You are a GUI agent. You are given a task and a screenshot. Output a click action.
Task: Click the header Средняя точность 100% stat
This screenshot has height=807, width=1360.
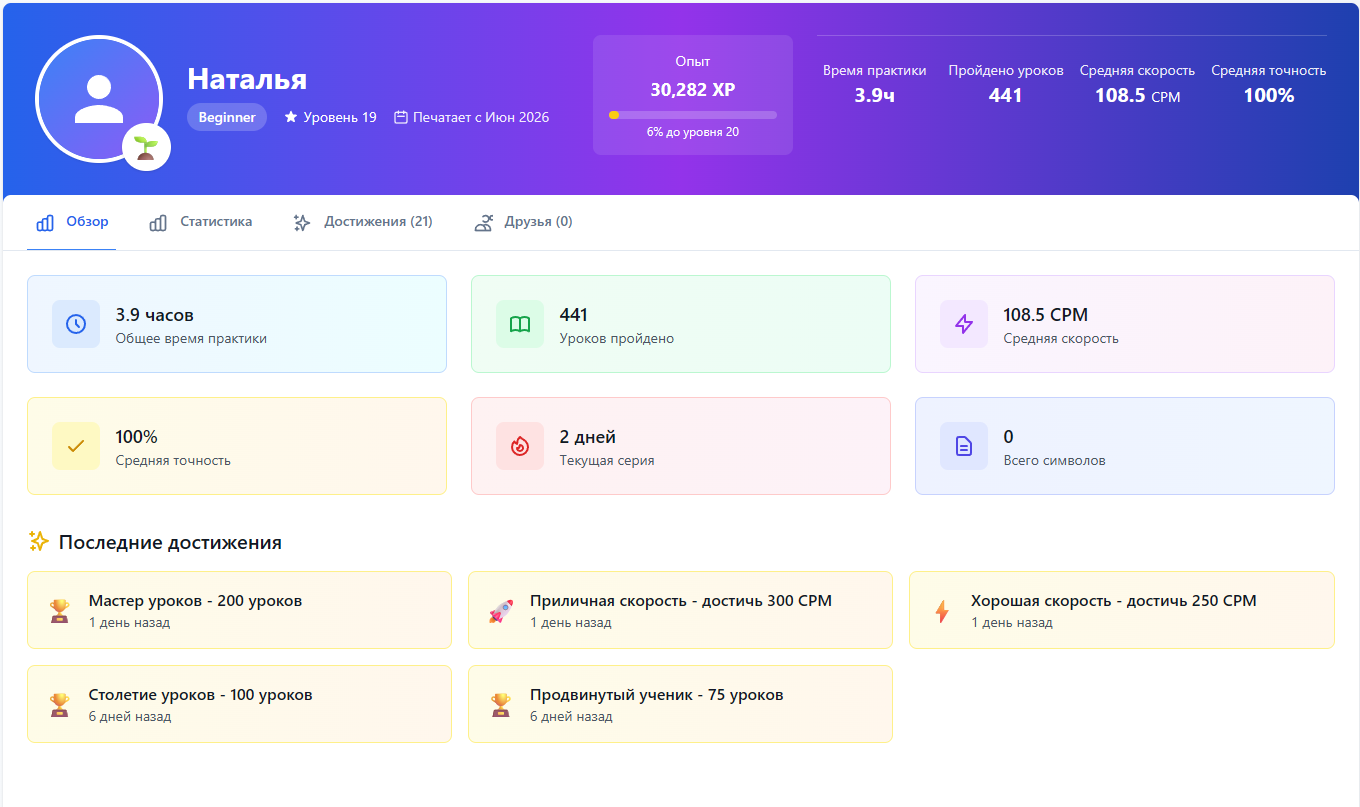click(x=1269, y=84)
